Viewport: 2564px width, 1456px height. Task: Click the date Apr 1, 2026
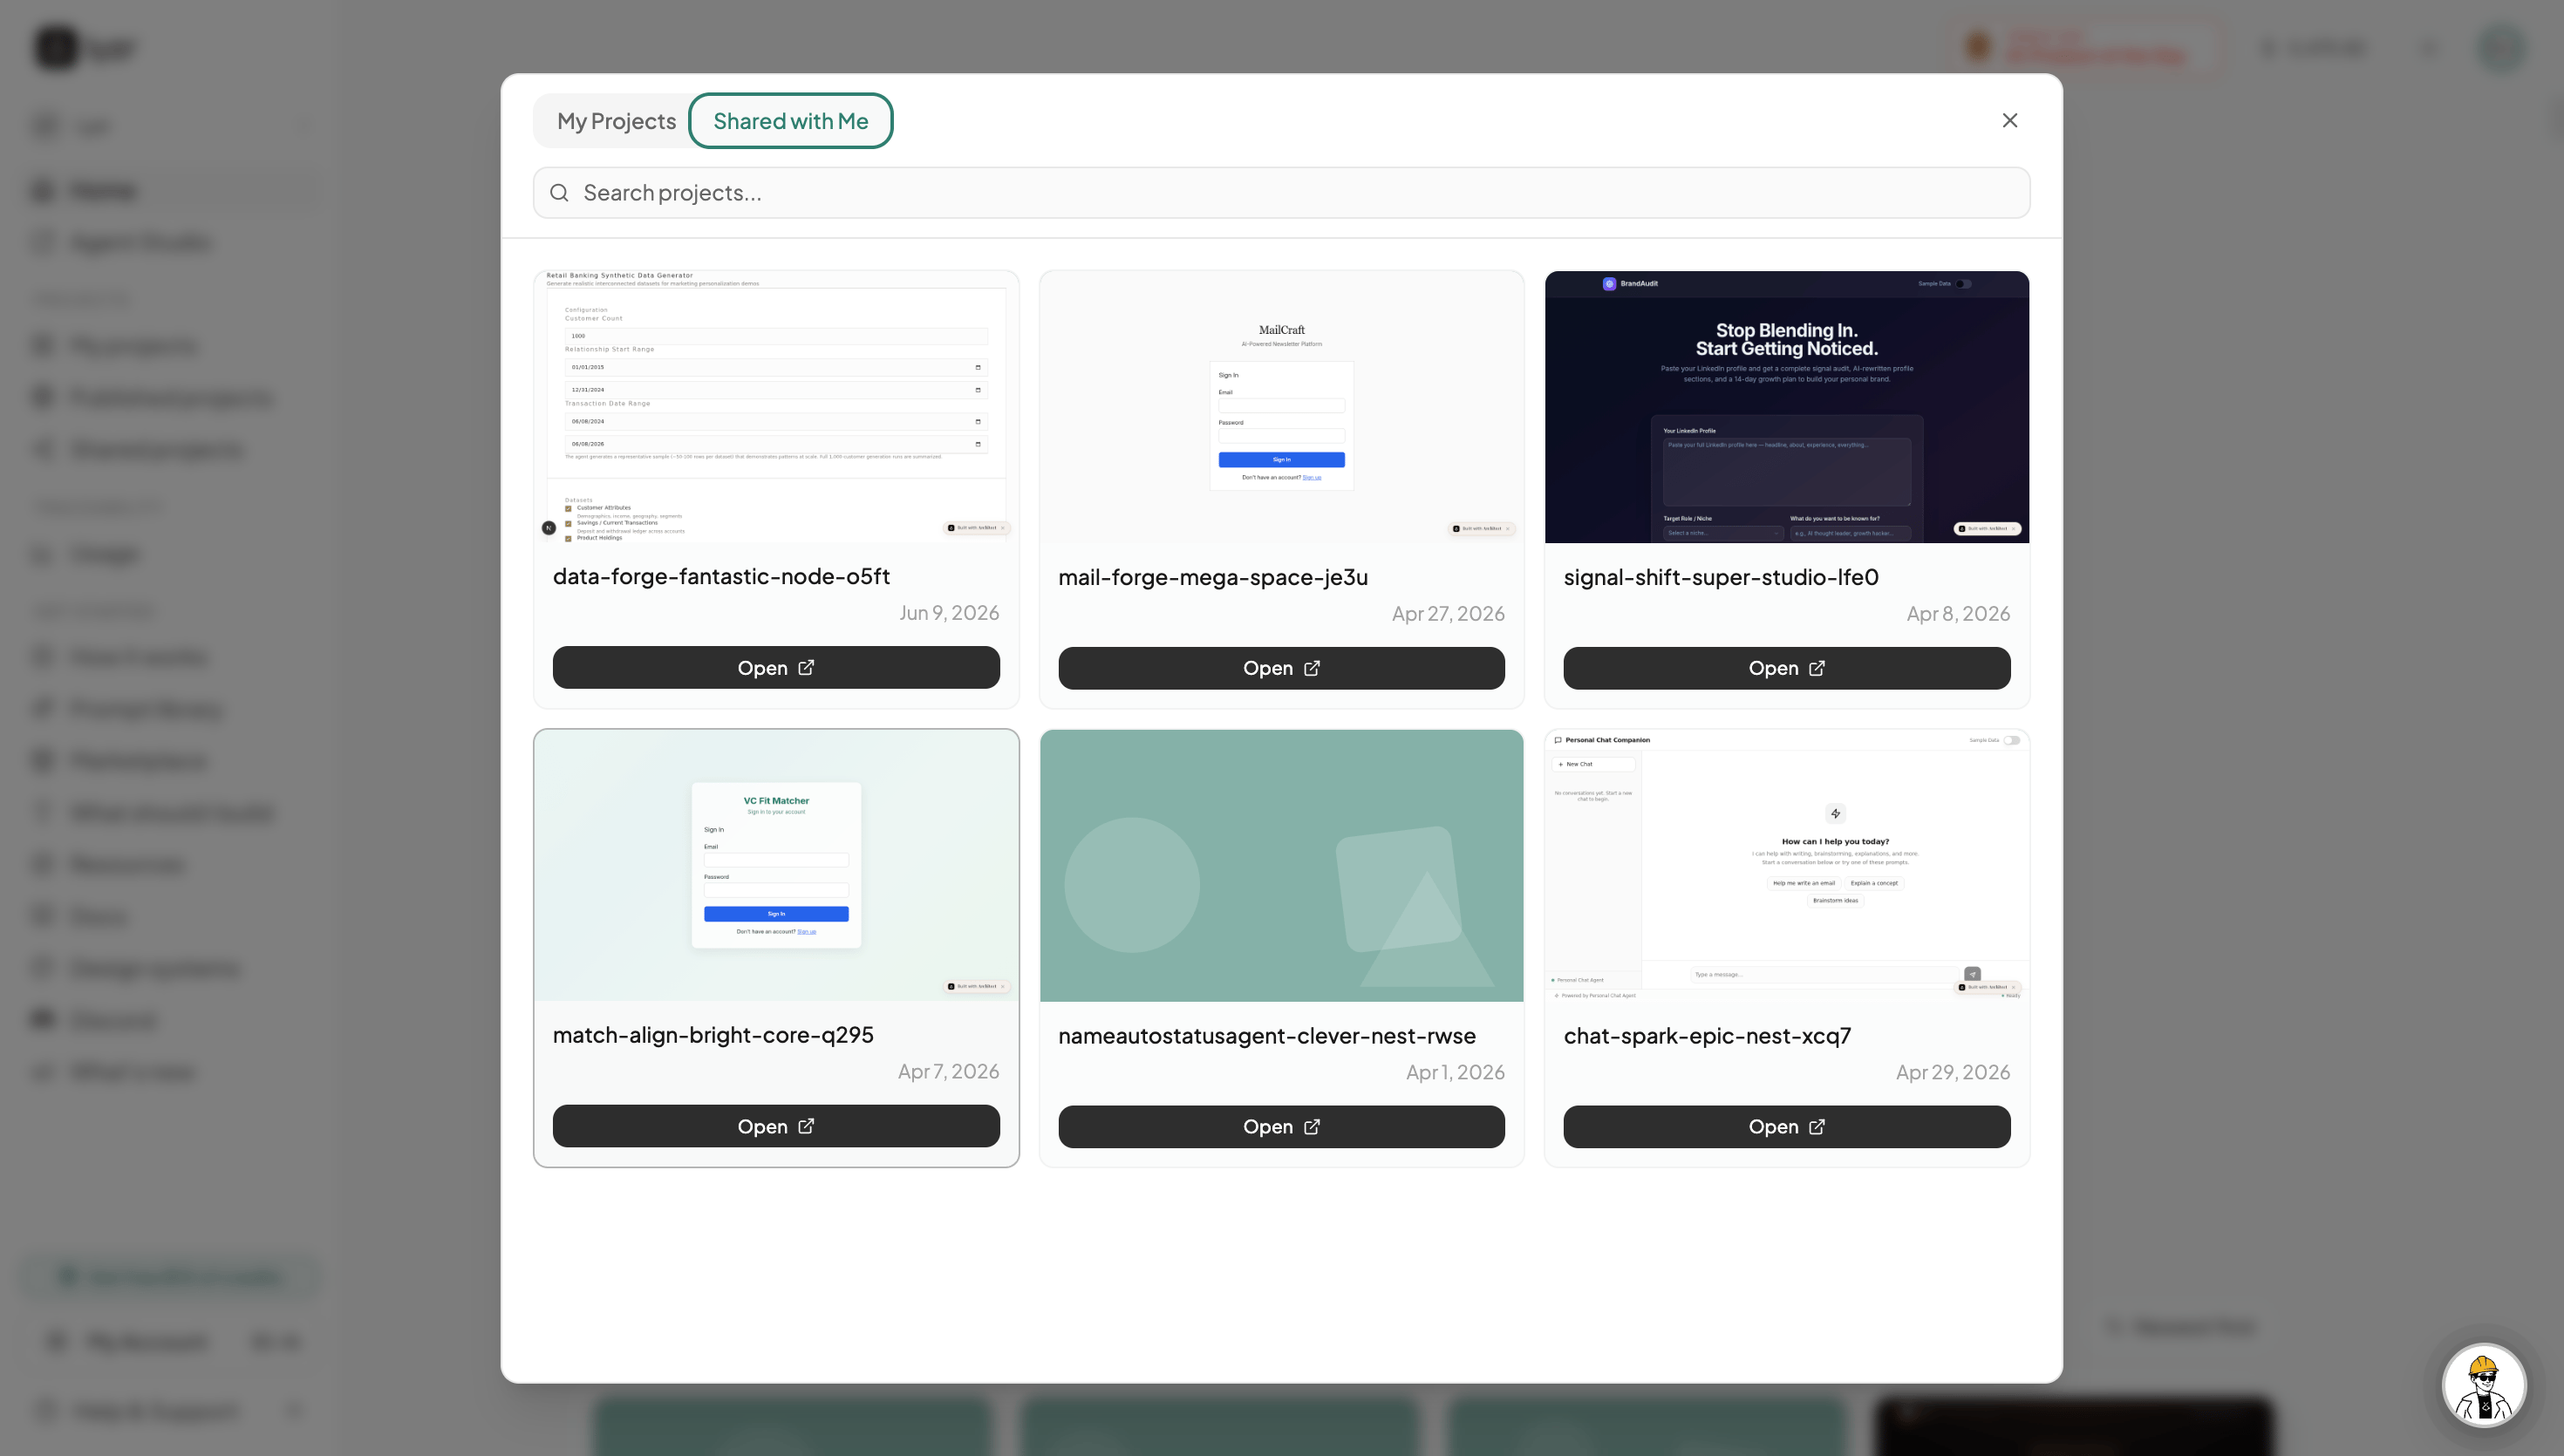pos(1455,1073)
